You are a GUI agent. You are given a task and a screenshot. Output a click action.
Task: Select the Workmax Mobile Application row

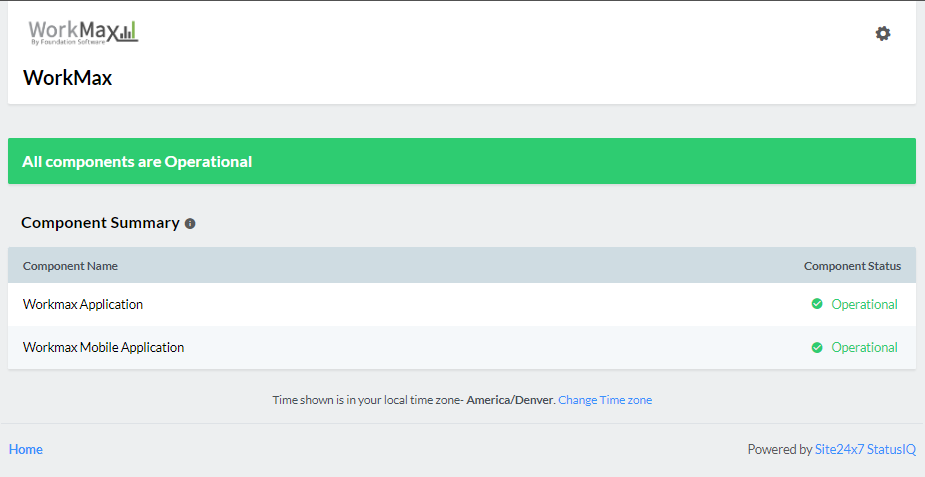tap(462, 347)
